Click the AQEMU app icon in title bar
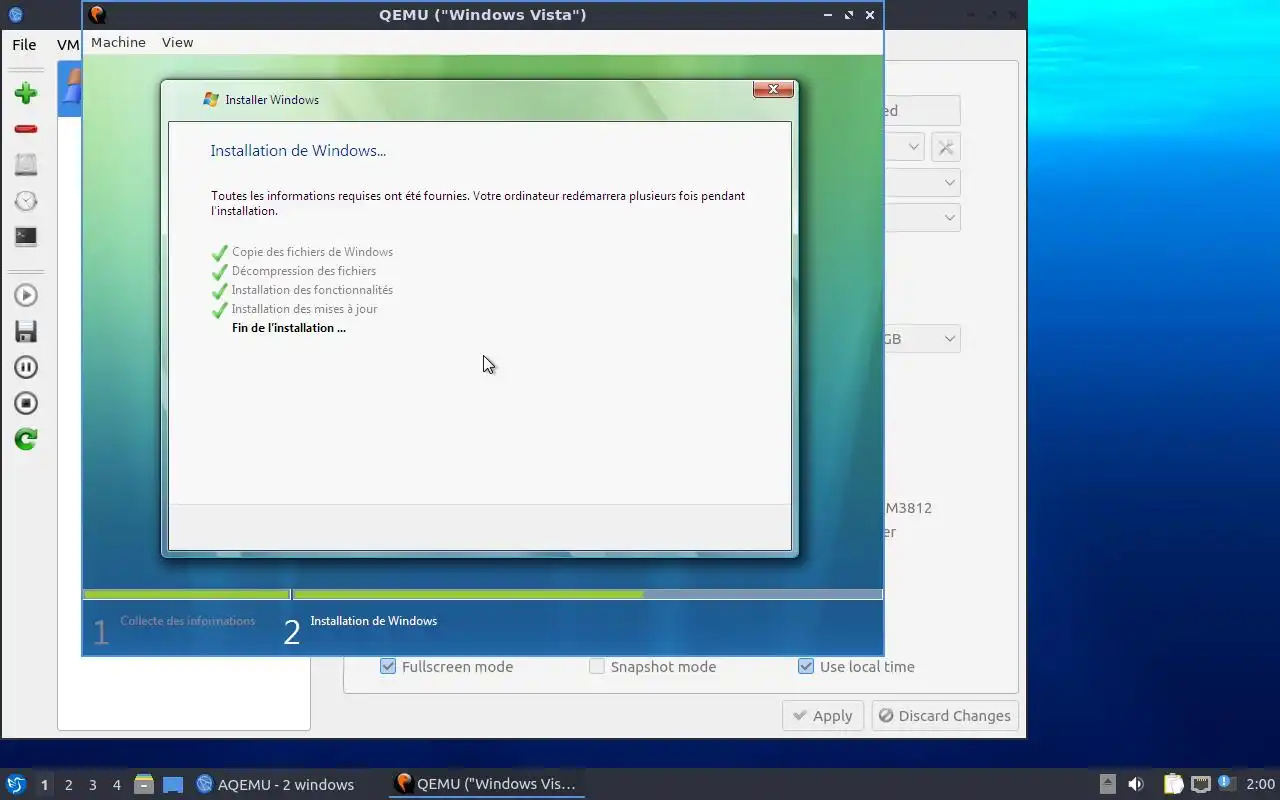Image resolution: width=1280 pixels, height=800 pixels. pos(15,15)
